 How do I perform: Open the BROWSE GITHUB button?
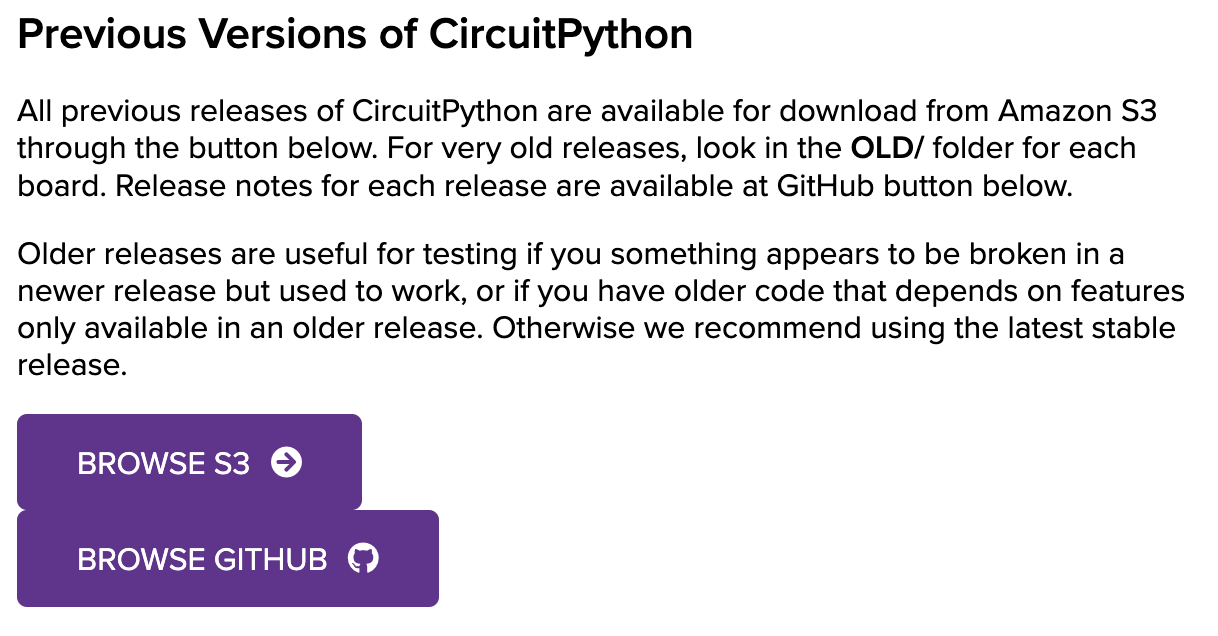tap(227, 558)
